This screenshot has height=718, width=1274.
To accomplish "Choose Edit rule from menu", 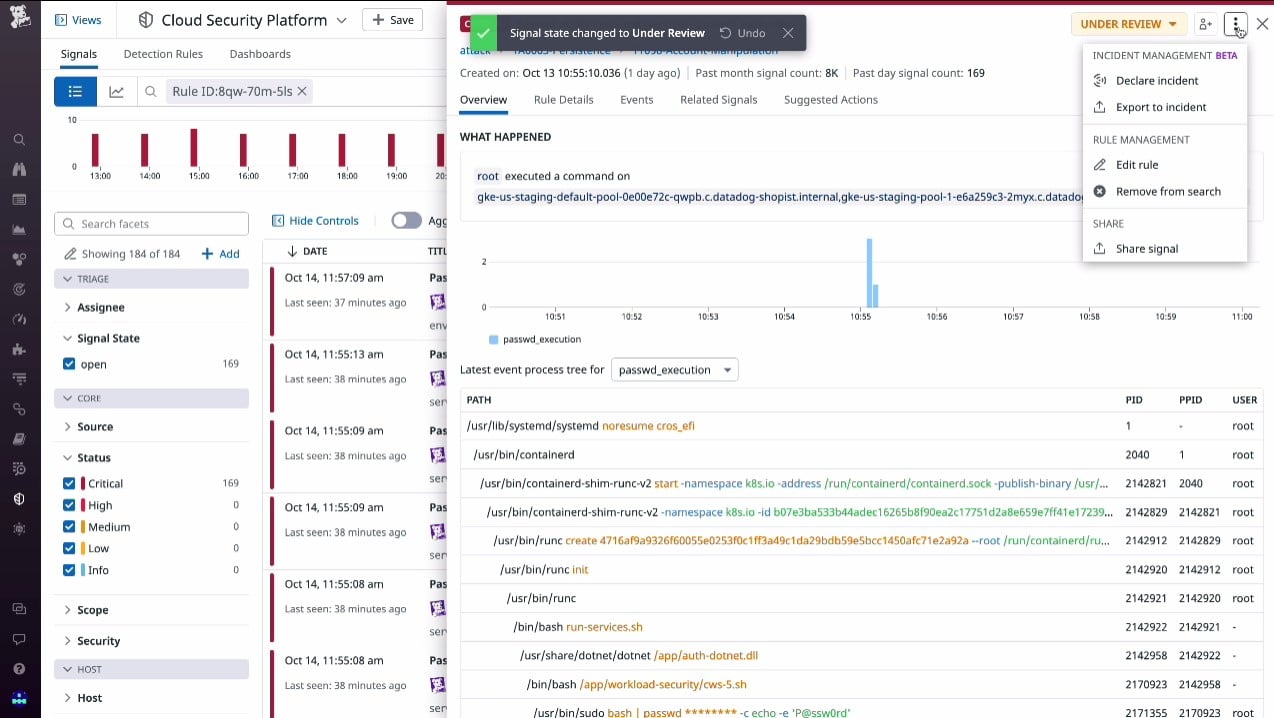I will point(1164,165).
